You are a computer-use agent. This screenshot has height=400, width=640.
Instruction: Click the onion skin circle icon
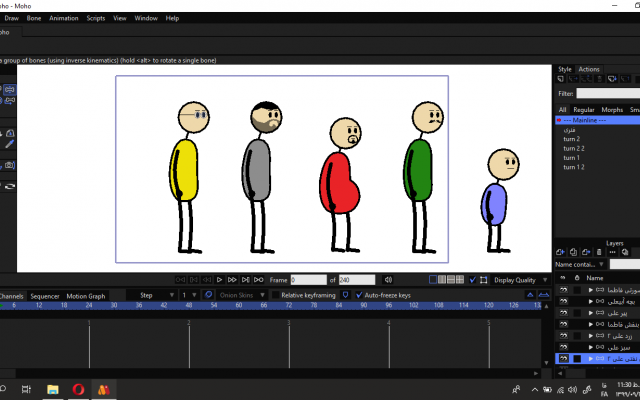click(x=209, y=295)
